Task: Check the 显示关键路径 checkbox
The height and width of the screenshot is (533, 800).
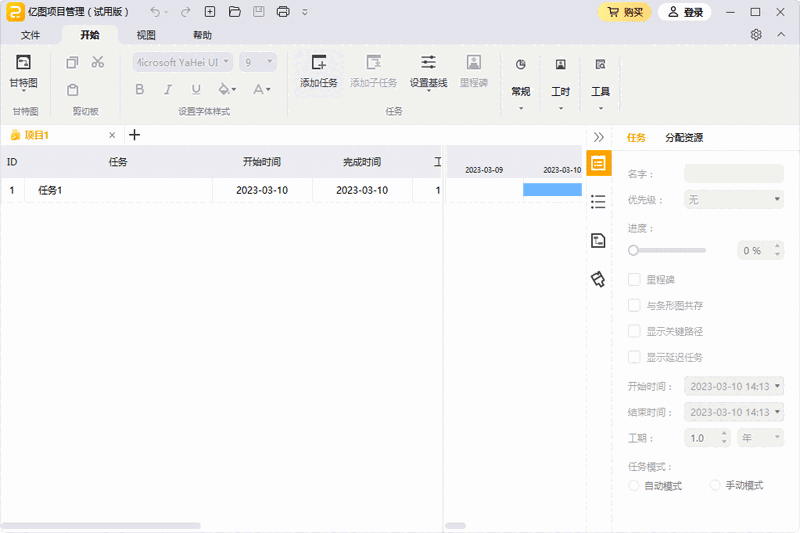Action: 634,332
